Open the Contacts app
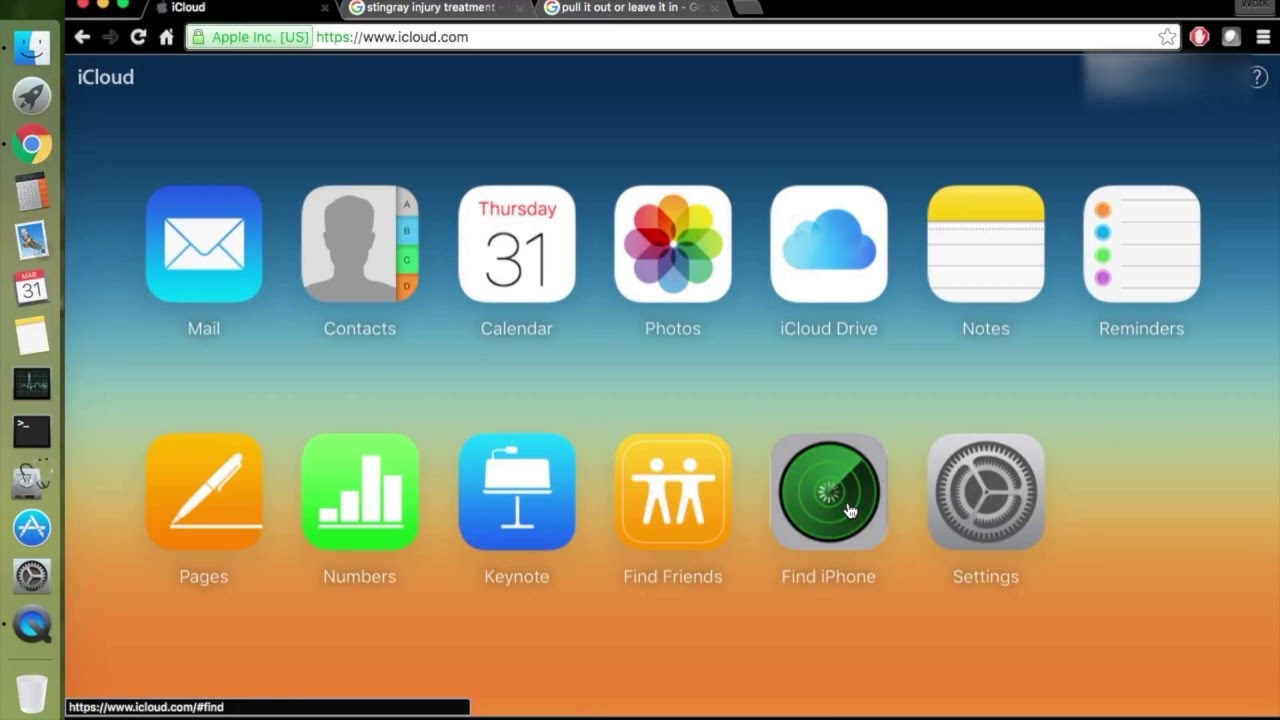Screen dimensions: 1280x720 point(360,244)
